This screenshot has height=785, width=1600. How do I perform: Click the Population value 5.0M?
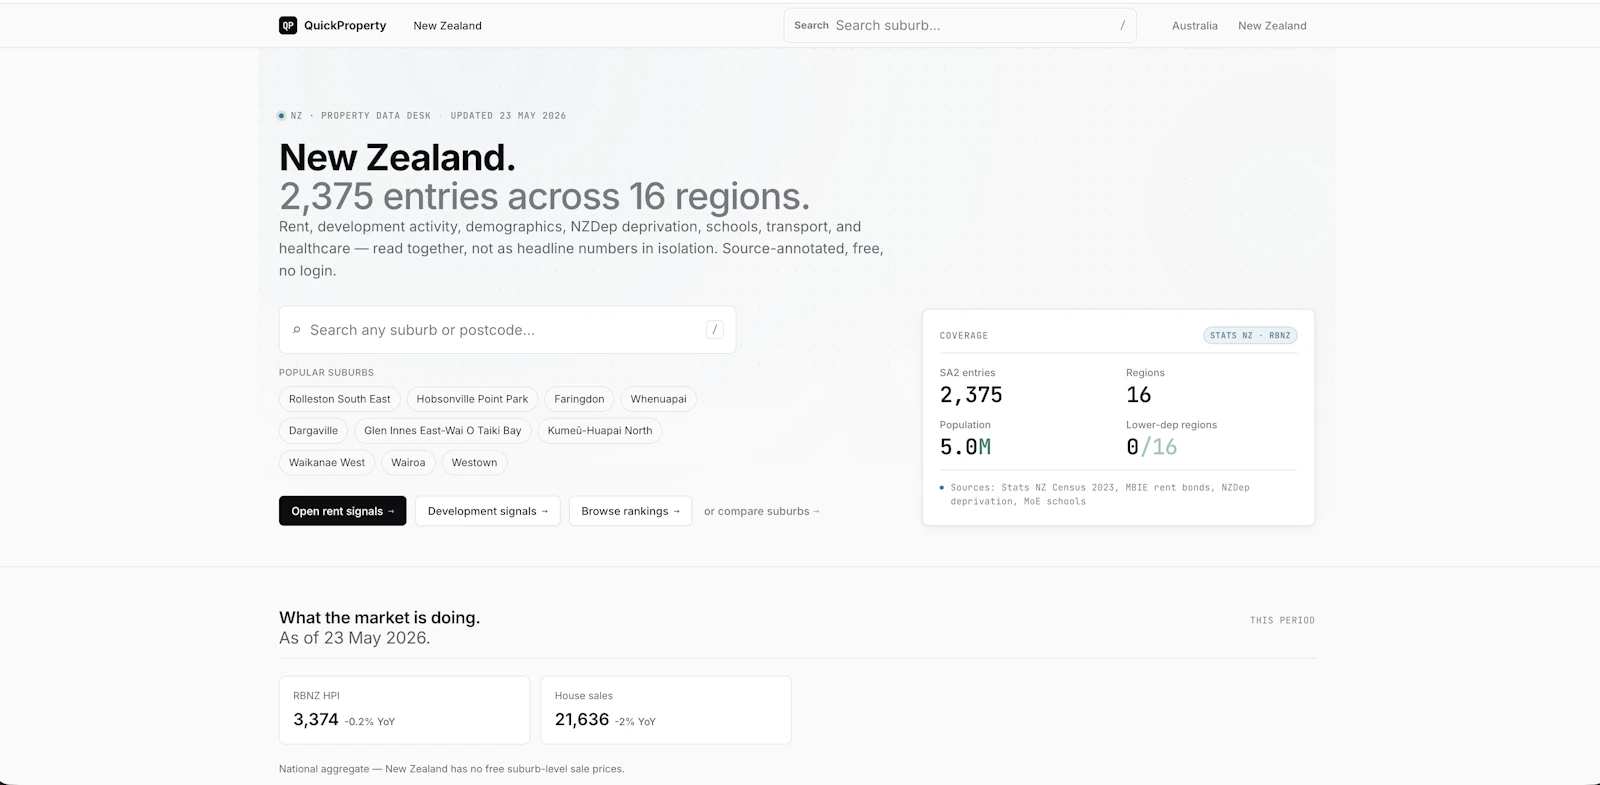point(965,447)
